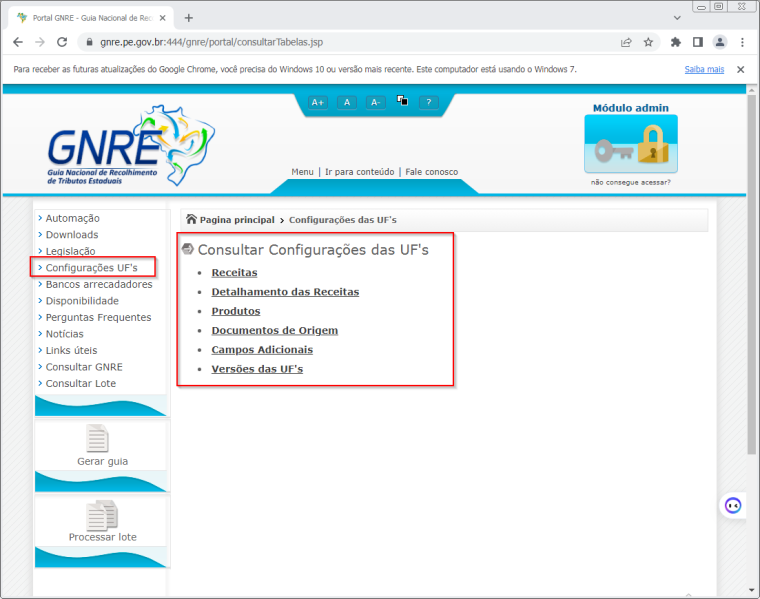Open Detalhamento das Receitas link
The image size is (760, 599).
coord(285,292)
